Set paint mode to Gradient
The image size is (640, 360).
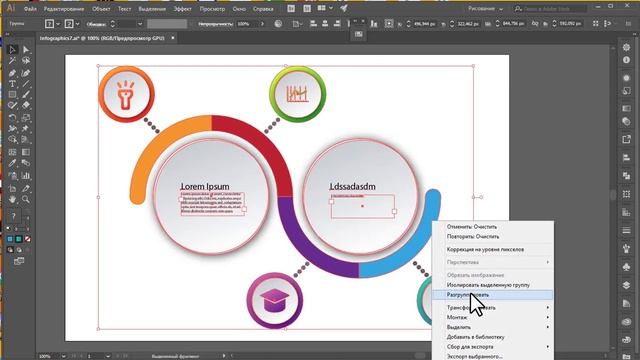19,239
